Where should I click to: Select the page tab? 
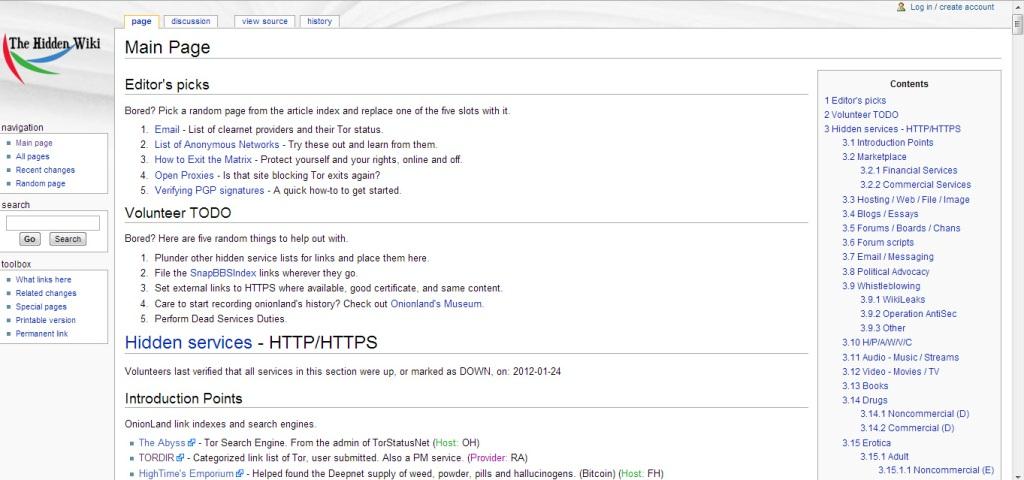tap(141, 21)
